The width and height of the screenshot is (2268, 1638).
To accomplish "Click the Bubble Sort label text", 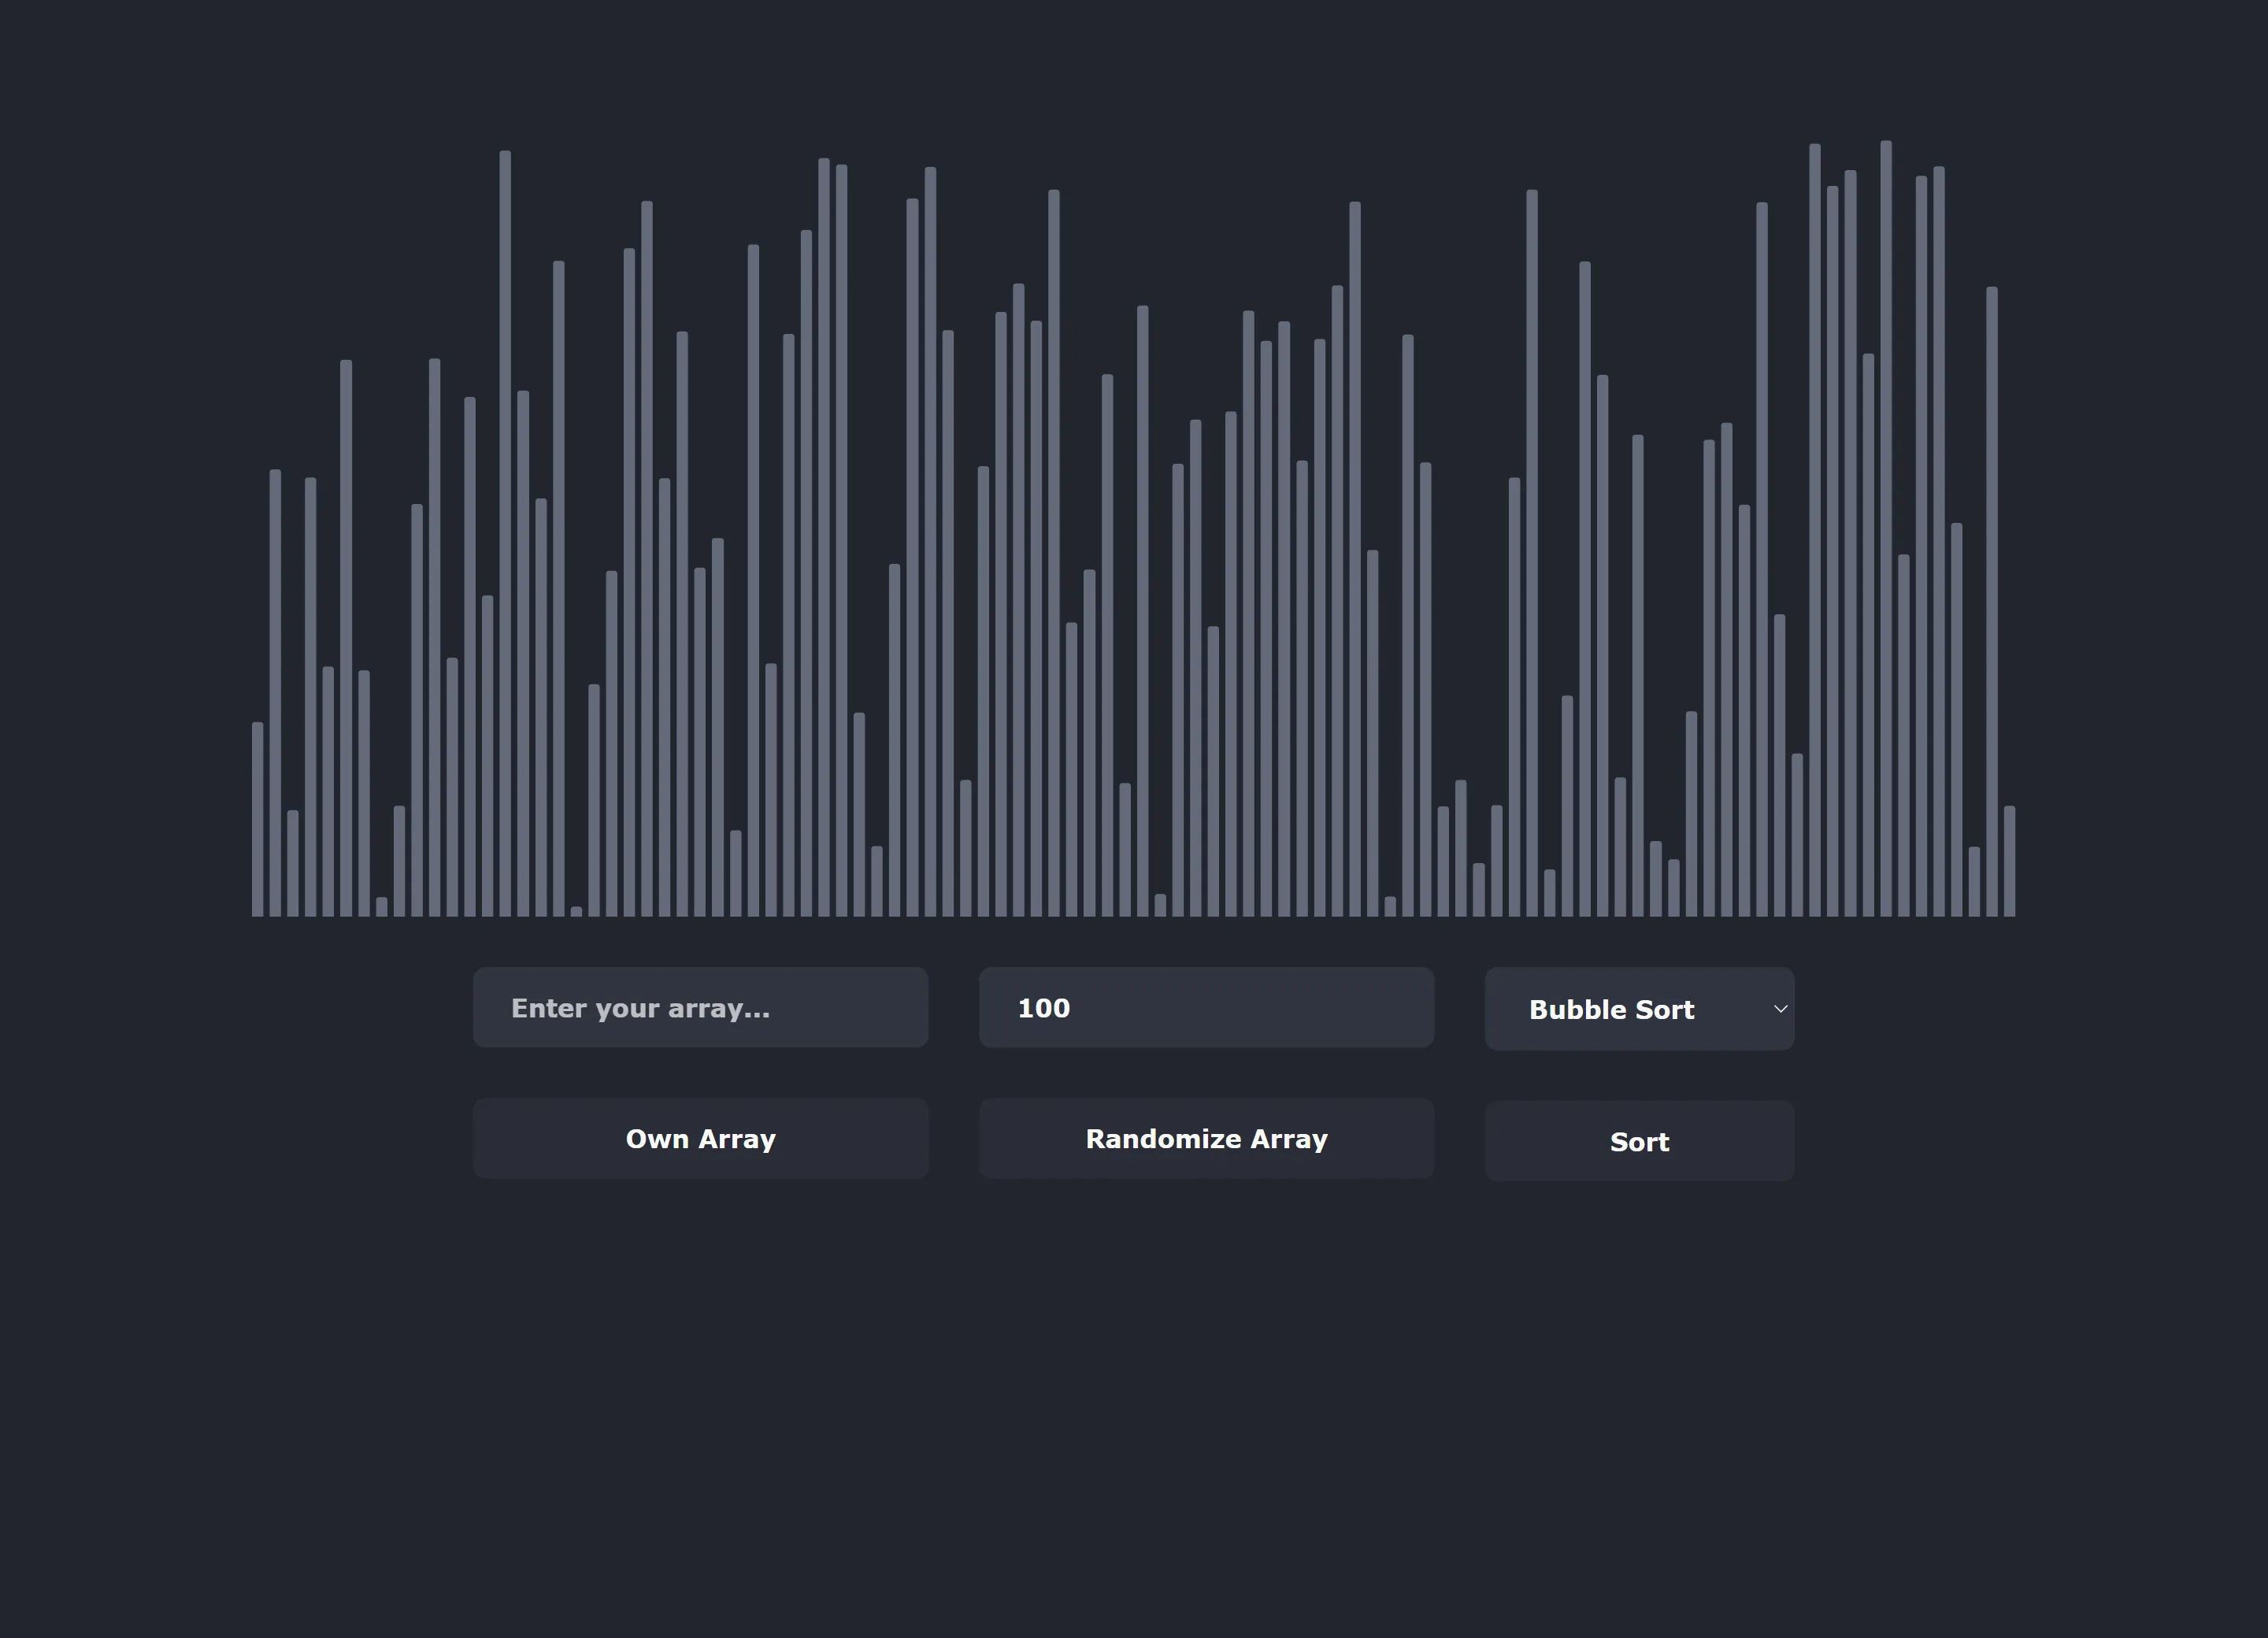I will click(1611, 1010).
